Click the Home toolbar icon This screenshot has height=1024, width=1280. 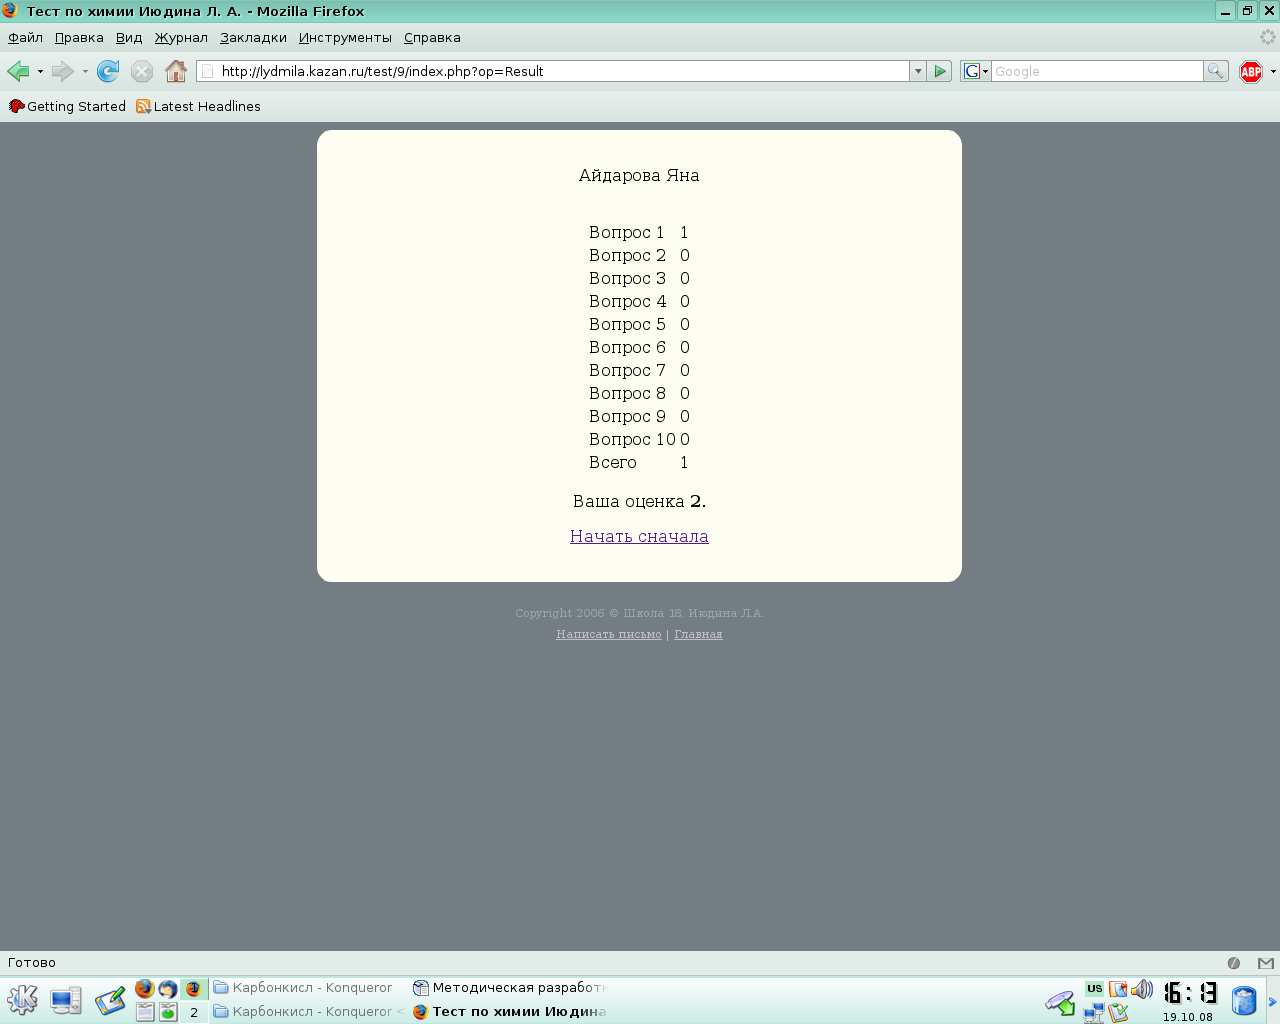[x=176, y=71]
